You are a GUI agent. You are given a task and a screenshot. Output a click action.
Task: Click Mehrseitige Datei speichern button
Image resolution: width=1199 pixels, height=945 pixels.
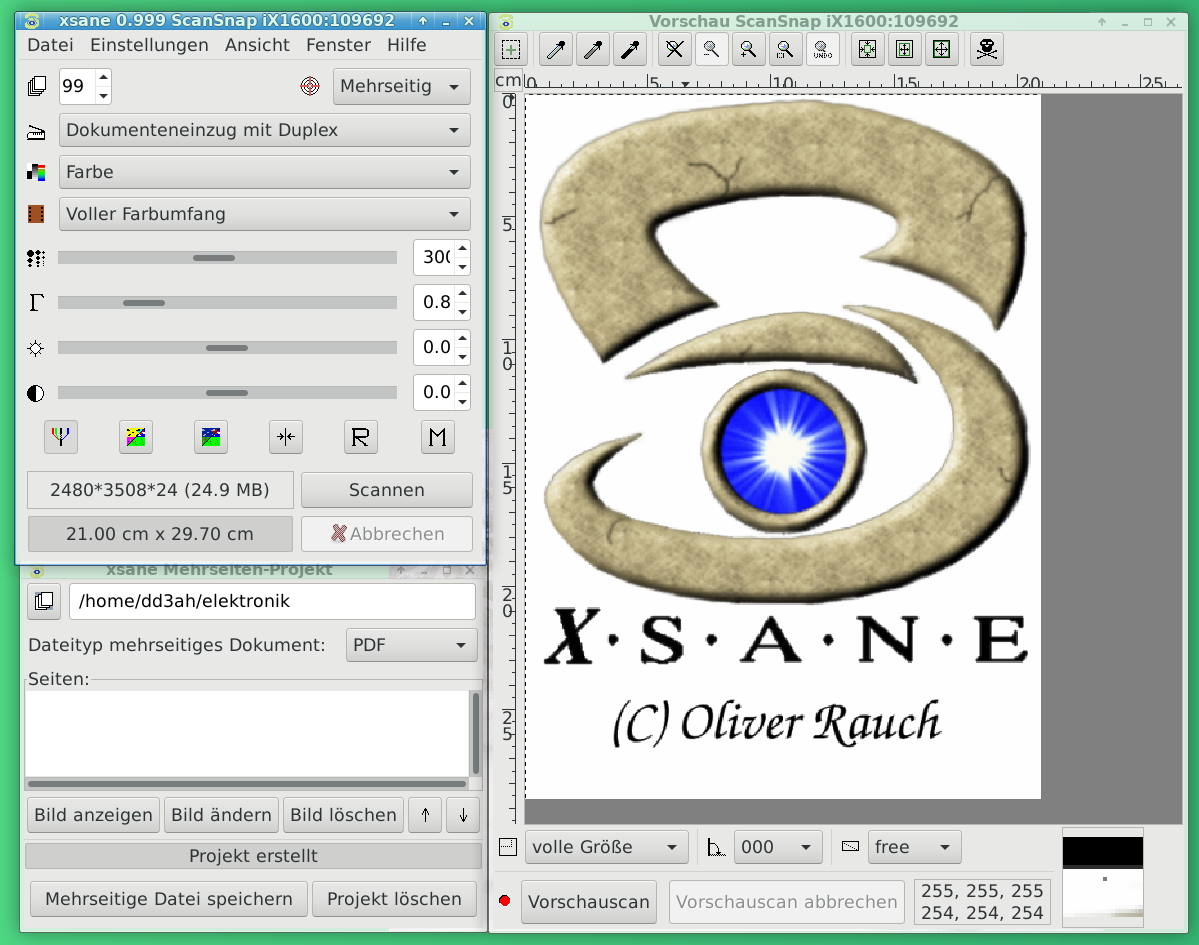point(169,899)
